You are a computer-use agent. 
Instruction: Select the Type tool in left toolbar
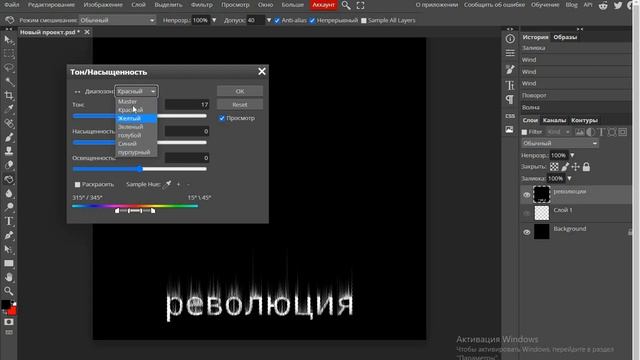click(9, 221)
